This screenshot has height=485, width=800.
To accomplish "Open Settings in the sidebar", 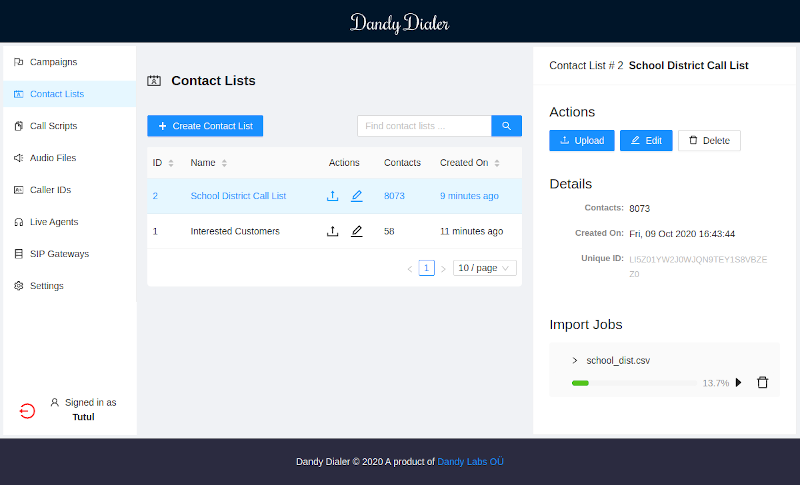I will click(69, 286).
